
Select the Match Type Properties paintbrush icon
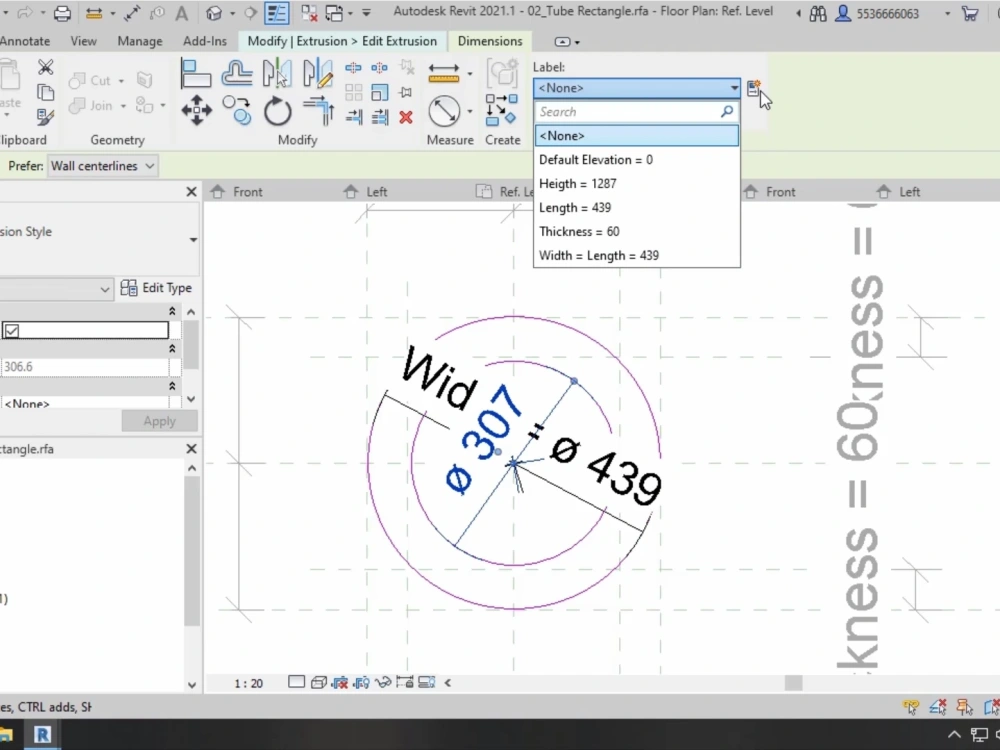coord(45,117)
